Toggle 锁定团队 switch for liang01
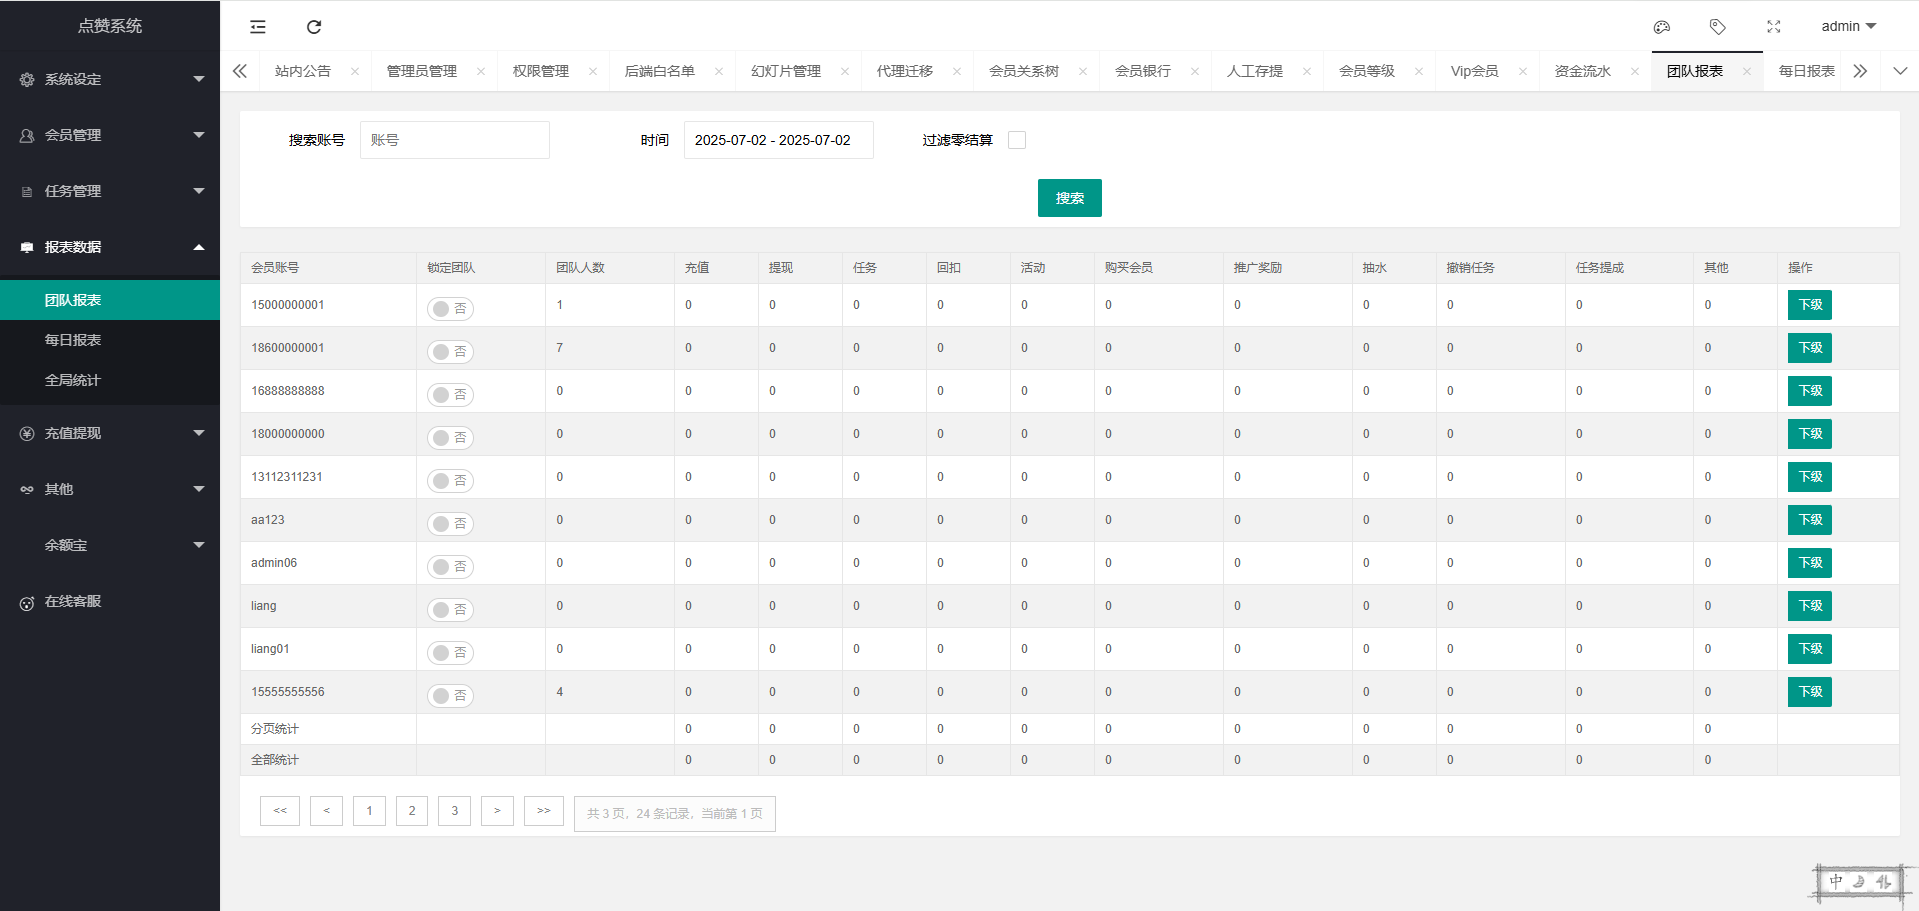This screenshot has height=911, width=1919. [x=450, y=653]
